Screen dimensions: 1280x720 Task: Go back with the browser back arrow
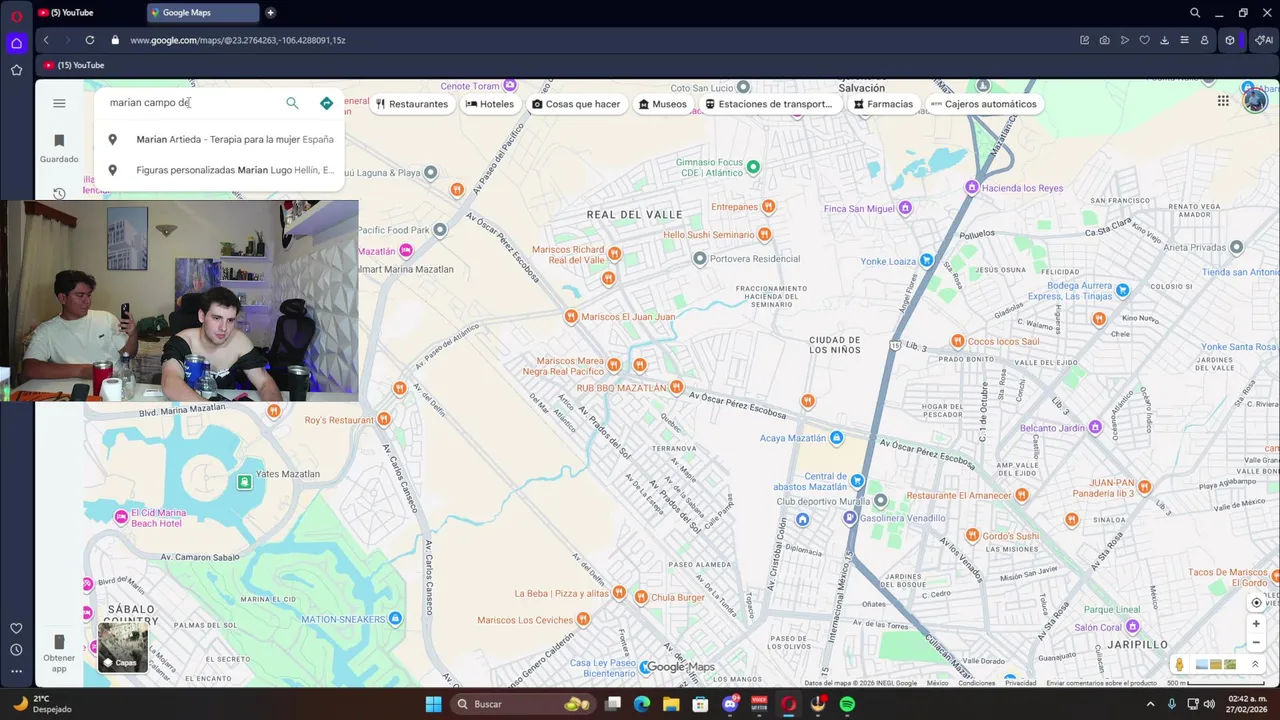pos(46,40)
